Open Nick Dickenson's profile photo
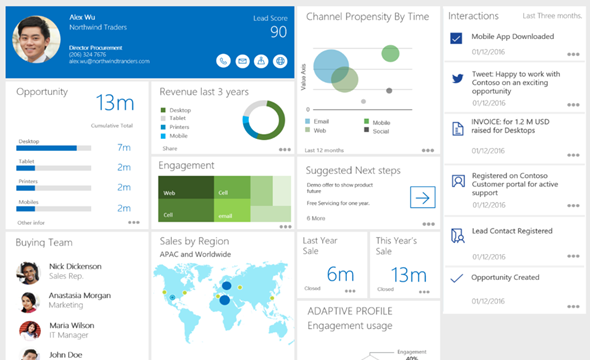590x360 pixels. 28,273
